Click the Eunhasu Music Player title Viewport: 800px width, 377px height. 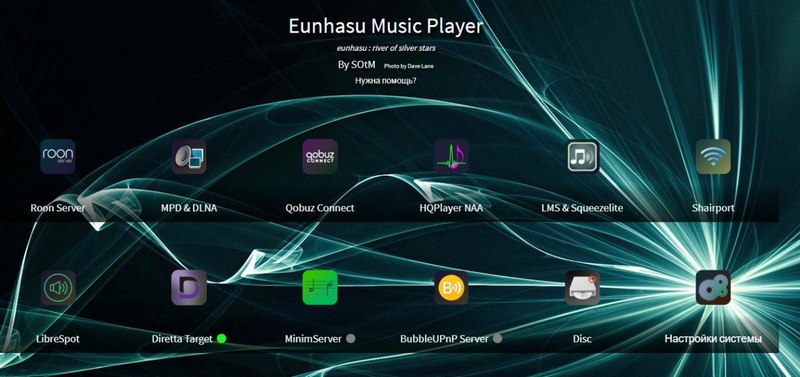click(386, 26)
